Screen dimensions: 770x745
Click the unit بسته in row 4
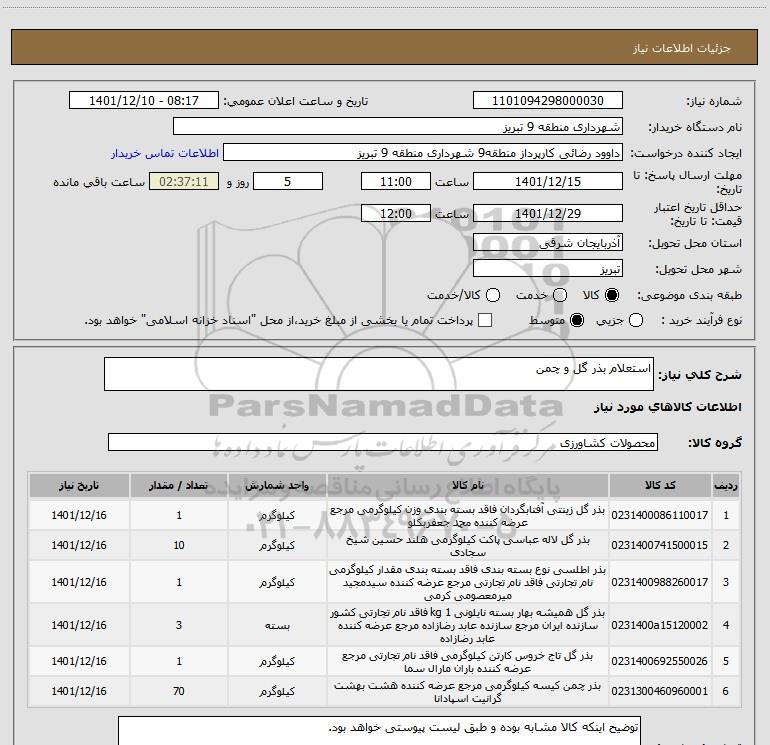277,626
